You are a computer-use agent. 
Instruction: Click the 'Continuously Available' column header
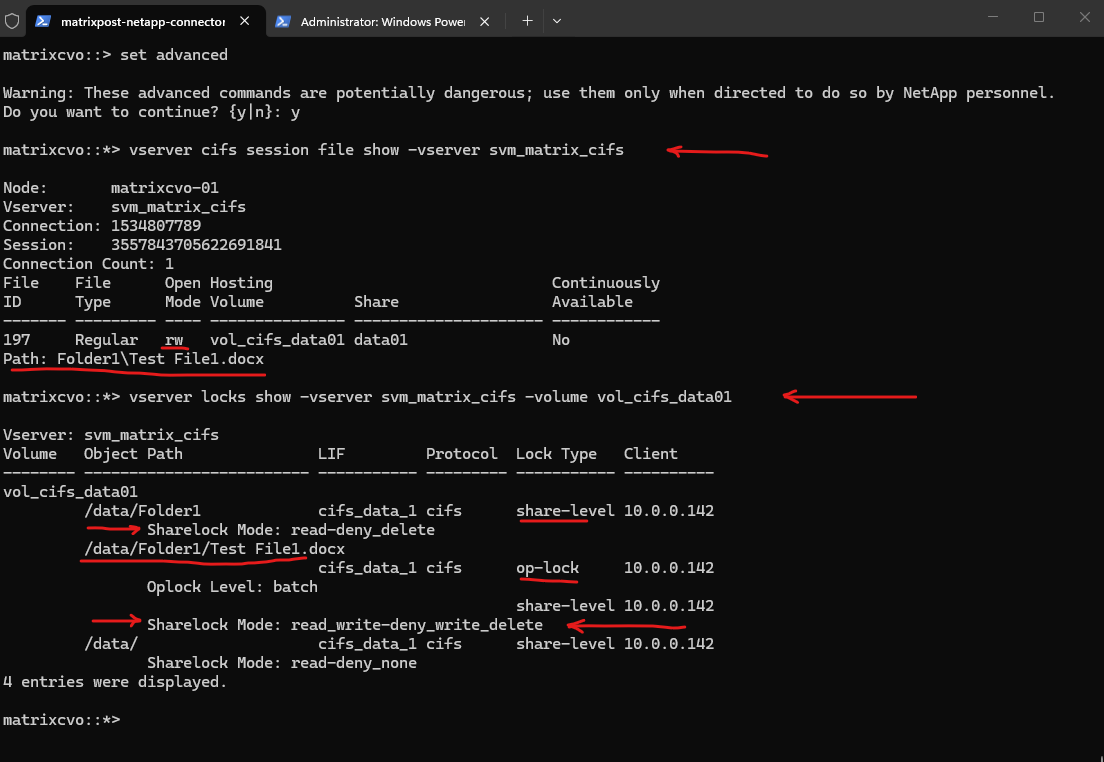click(x=606, y=292)
